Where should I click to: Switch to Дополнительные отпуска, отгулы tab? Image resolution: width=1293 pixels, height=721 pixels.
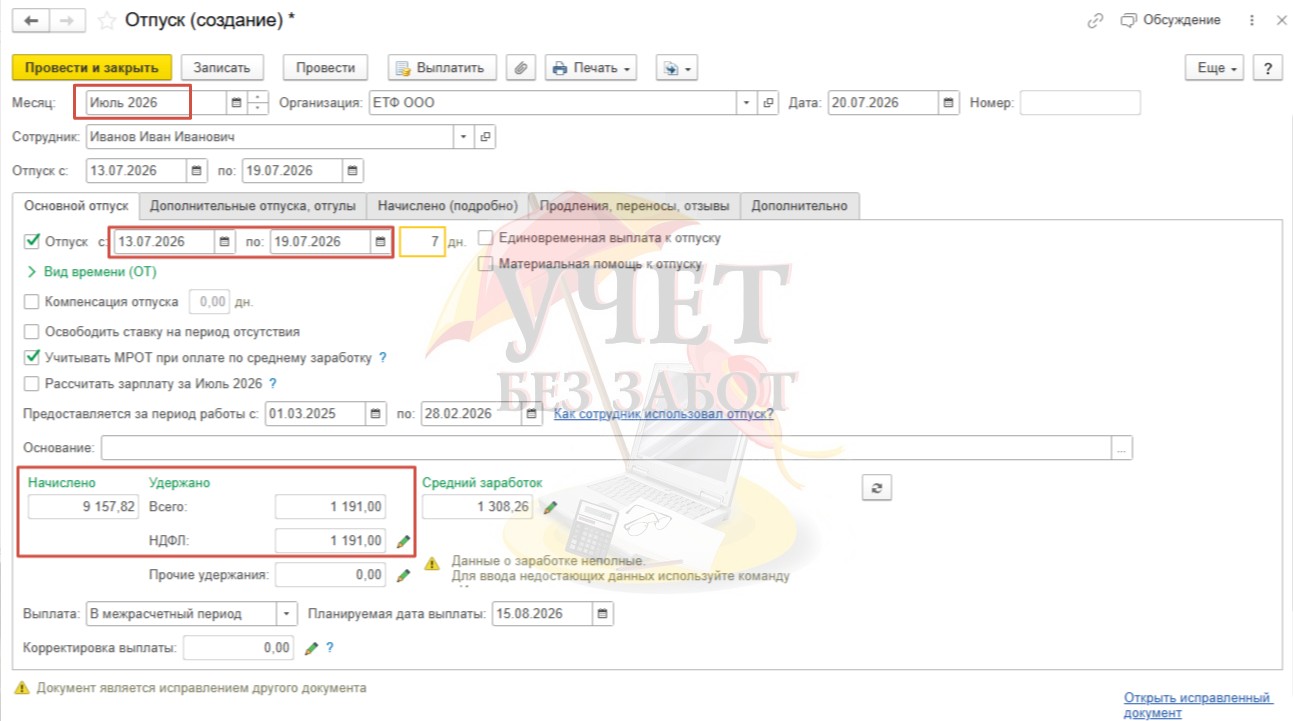253,206
